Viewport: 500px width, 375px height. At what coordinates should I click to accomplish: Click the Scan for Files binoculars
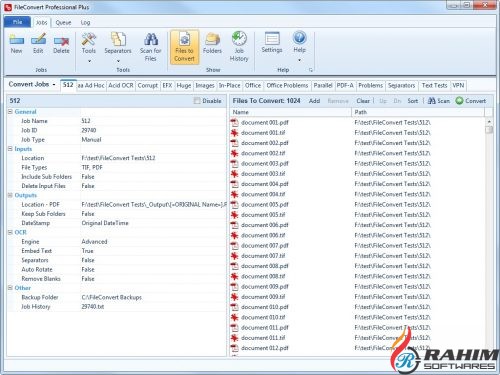[151, 39]
